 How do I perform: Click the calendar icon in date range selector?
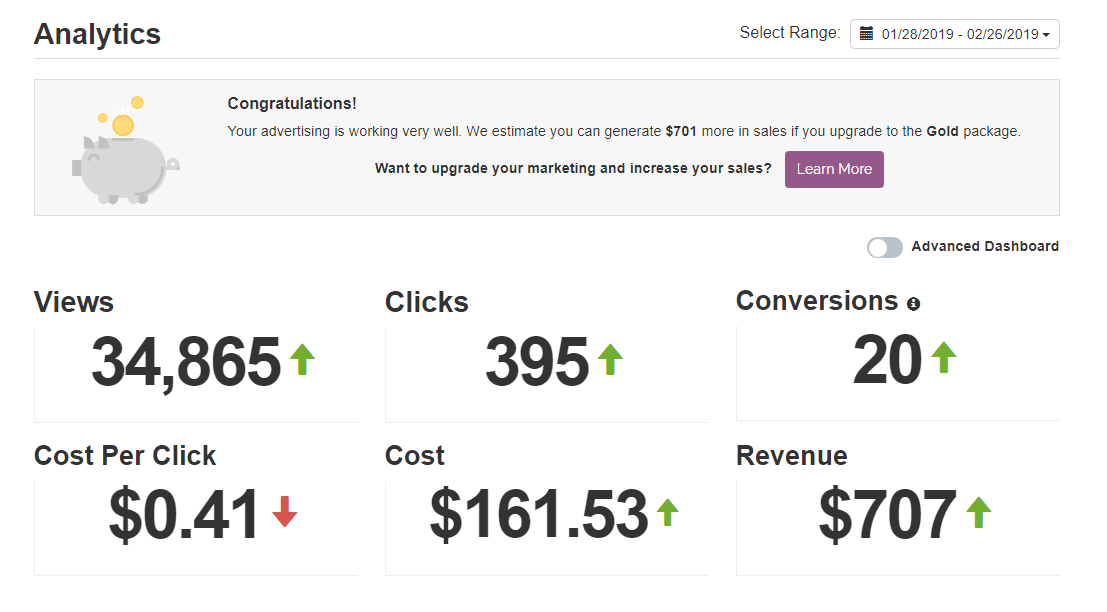coord(866,33)
